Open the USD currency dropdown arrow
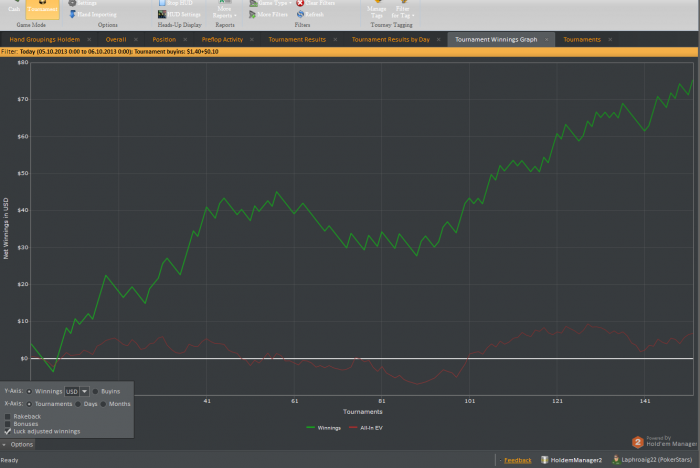700x468 pixels. pyautogui.click(x=84, y=391)
